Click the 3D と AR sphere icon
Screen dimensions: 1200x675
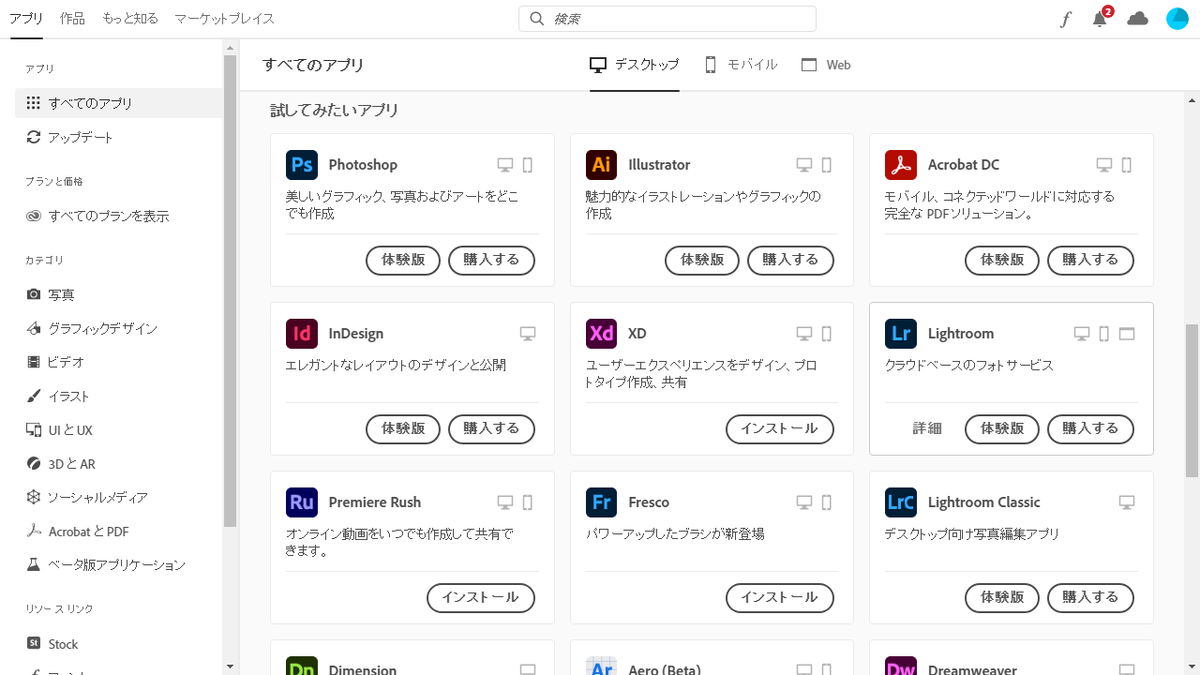[34, 464]
